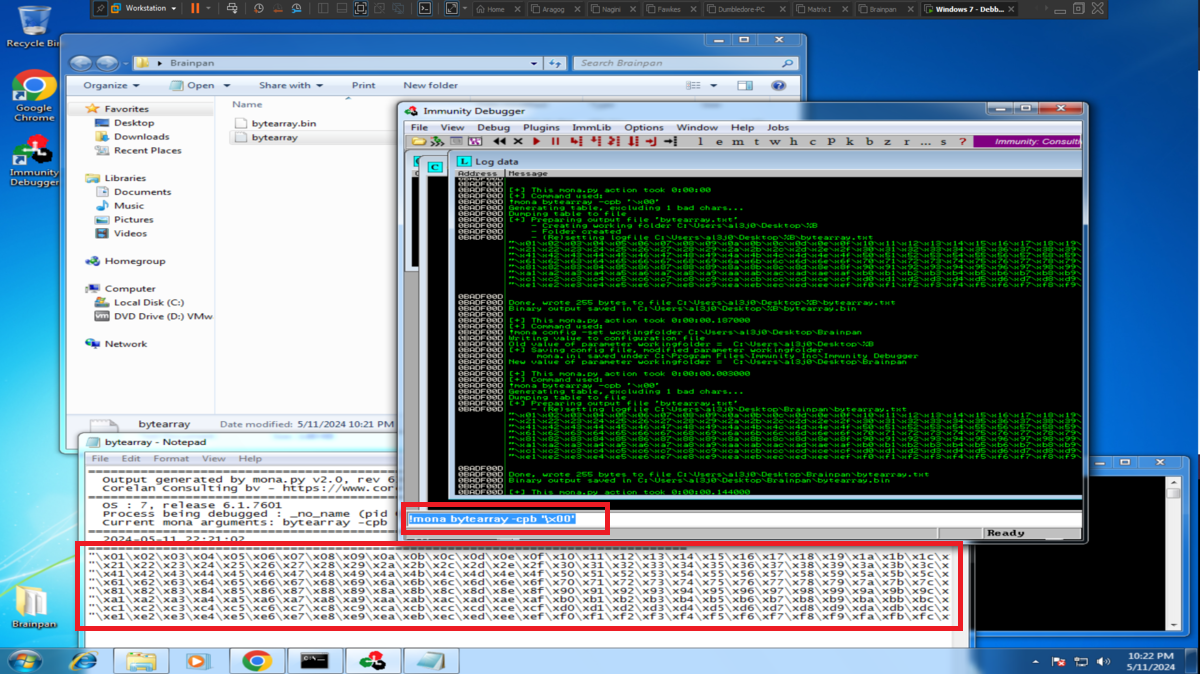Open Immunity Debugger desktop shortcut

[34, 161]
